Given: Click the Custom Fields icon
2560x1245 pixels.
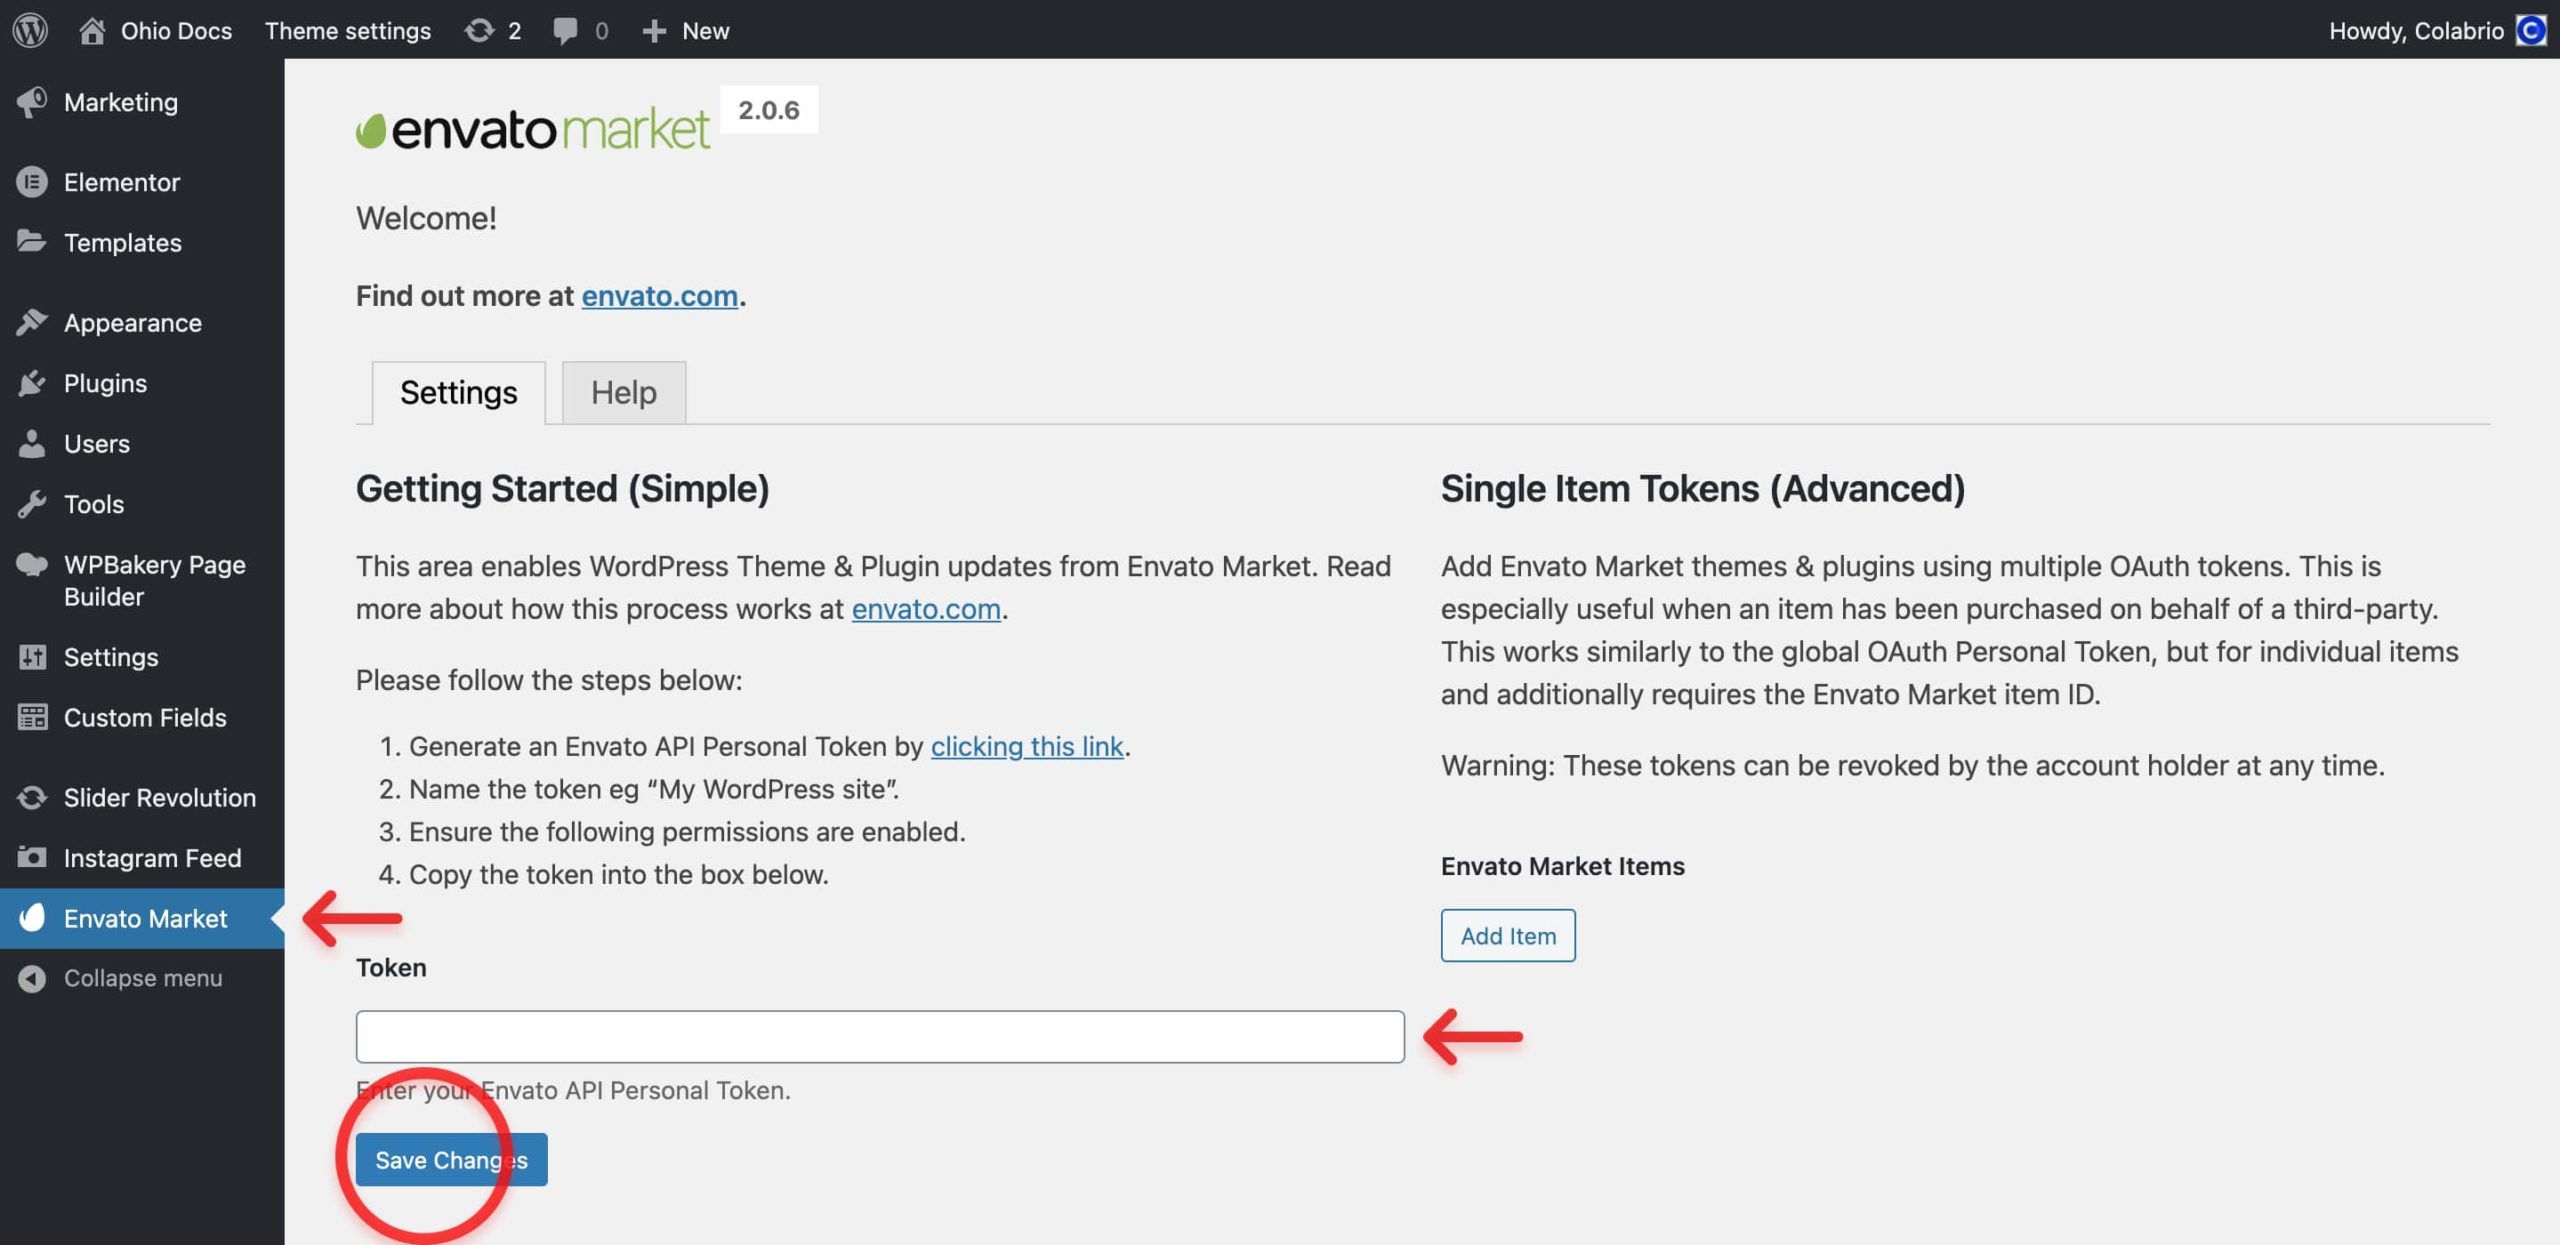Looking at the screenshot, I should coord(32,717).
